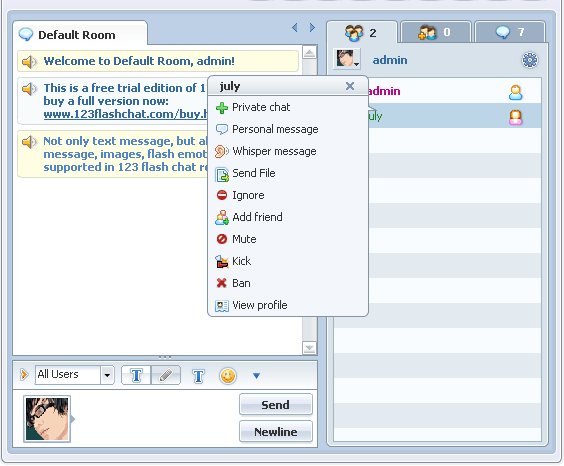
Task: Toggle the pencil drawing mode button
Action: 166,375
